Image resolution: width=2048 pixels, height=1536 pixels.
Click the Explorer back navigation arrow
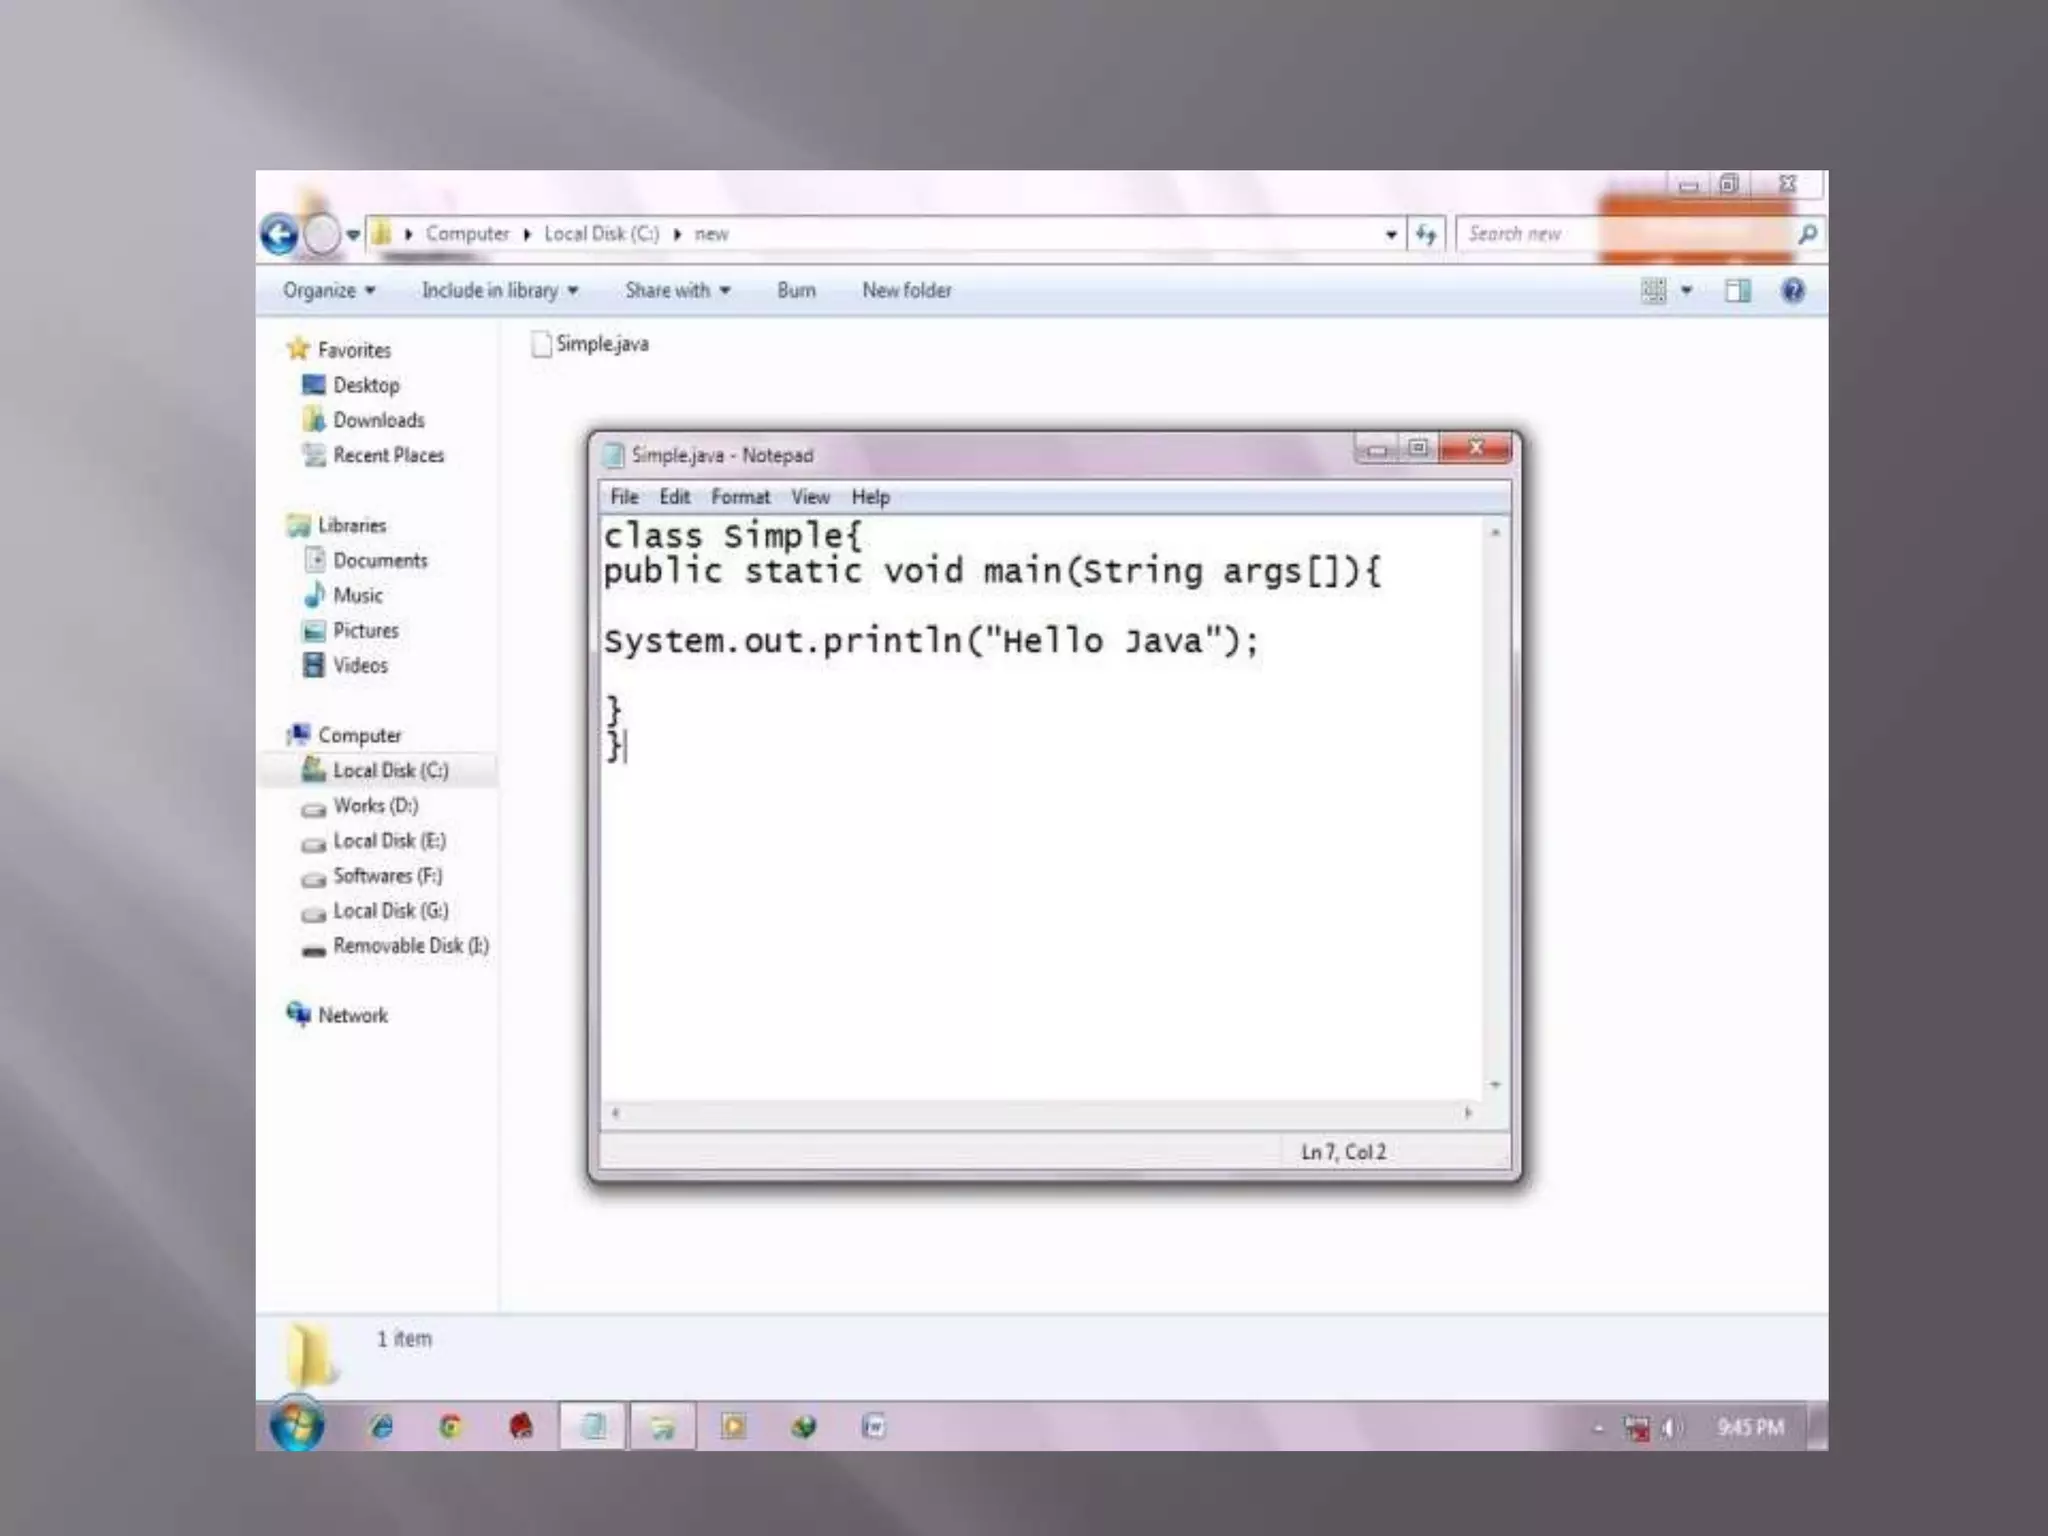tap(279, 235)
